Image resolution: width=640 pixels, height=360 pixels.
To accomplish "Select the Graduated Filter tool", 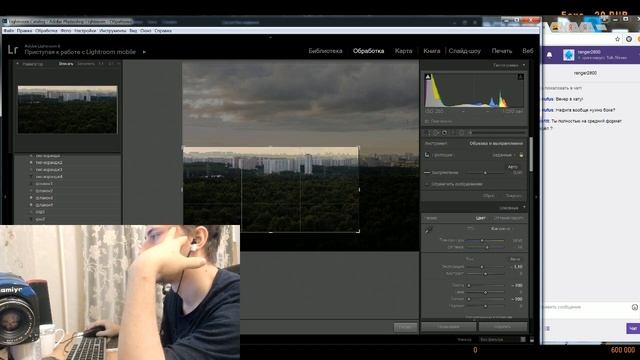I will (x=453, y=133).
